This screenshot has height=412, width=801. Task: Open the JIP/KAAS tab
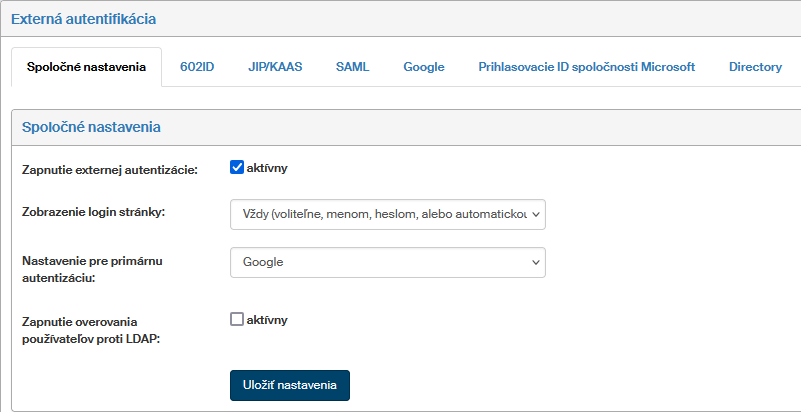pyautogui.click(x=275, y=67)
